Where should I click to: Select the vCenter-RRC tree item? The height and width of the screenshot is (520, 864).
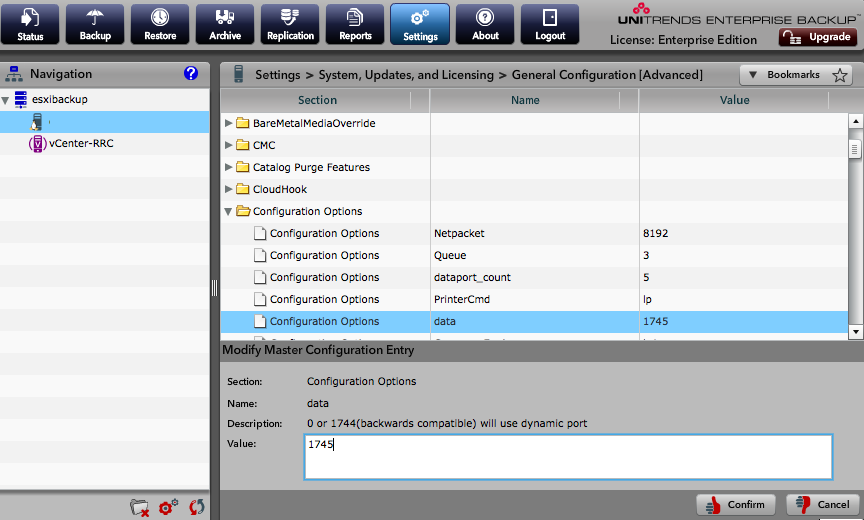tap(81, 143)
